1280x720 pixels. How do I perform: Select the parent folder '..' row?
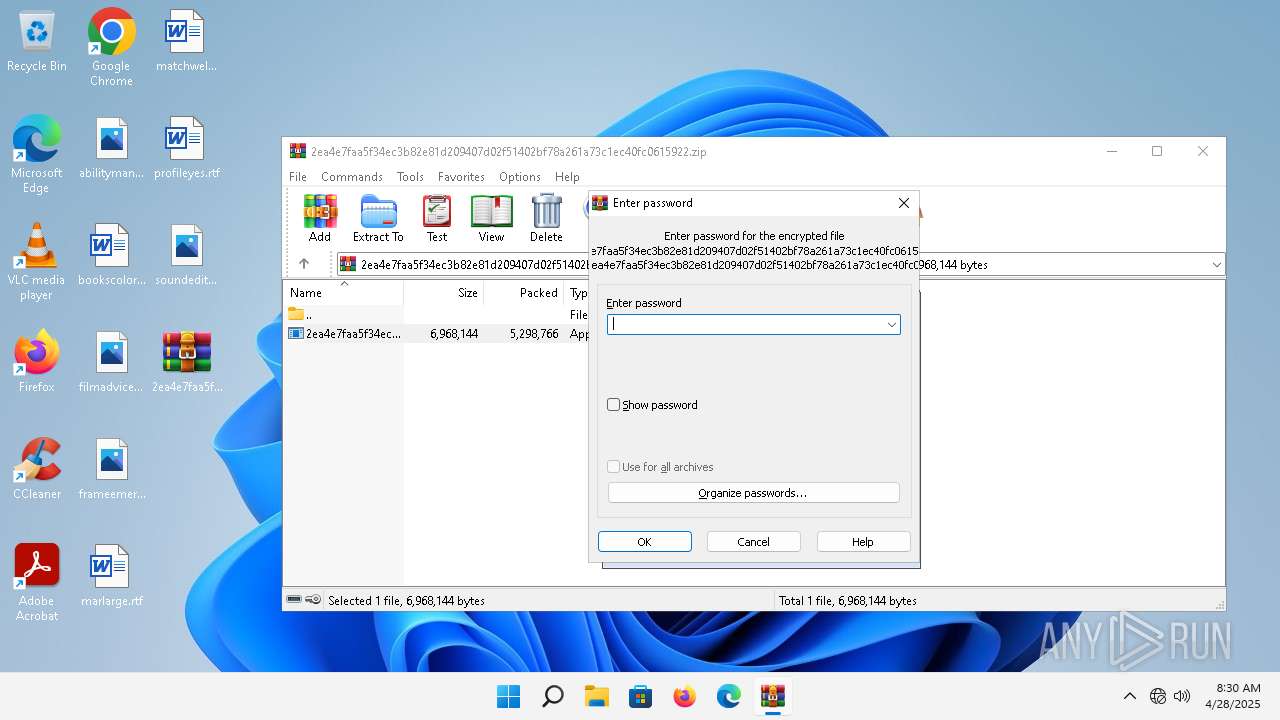click(x=437, y=315)
